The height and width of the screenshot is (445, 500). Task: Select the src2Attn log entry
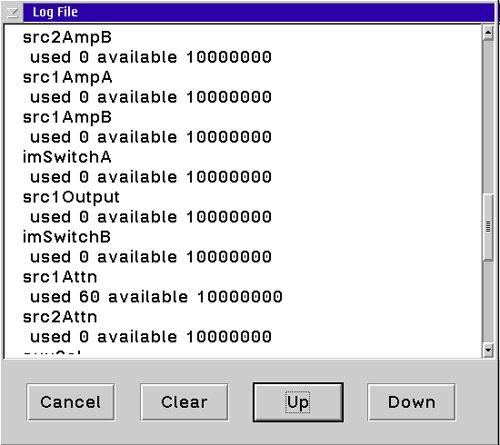(60, 317)
